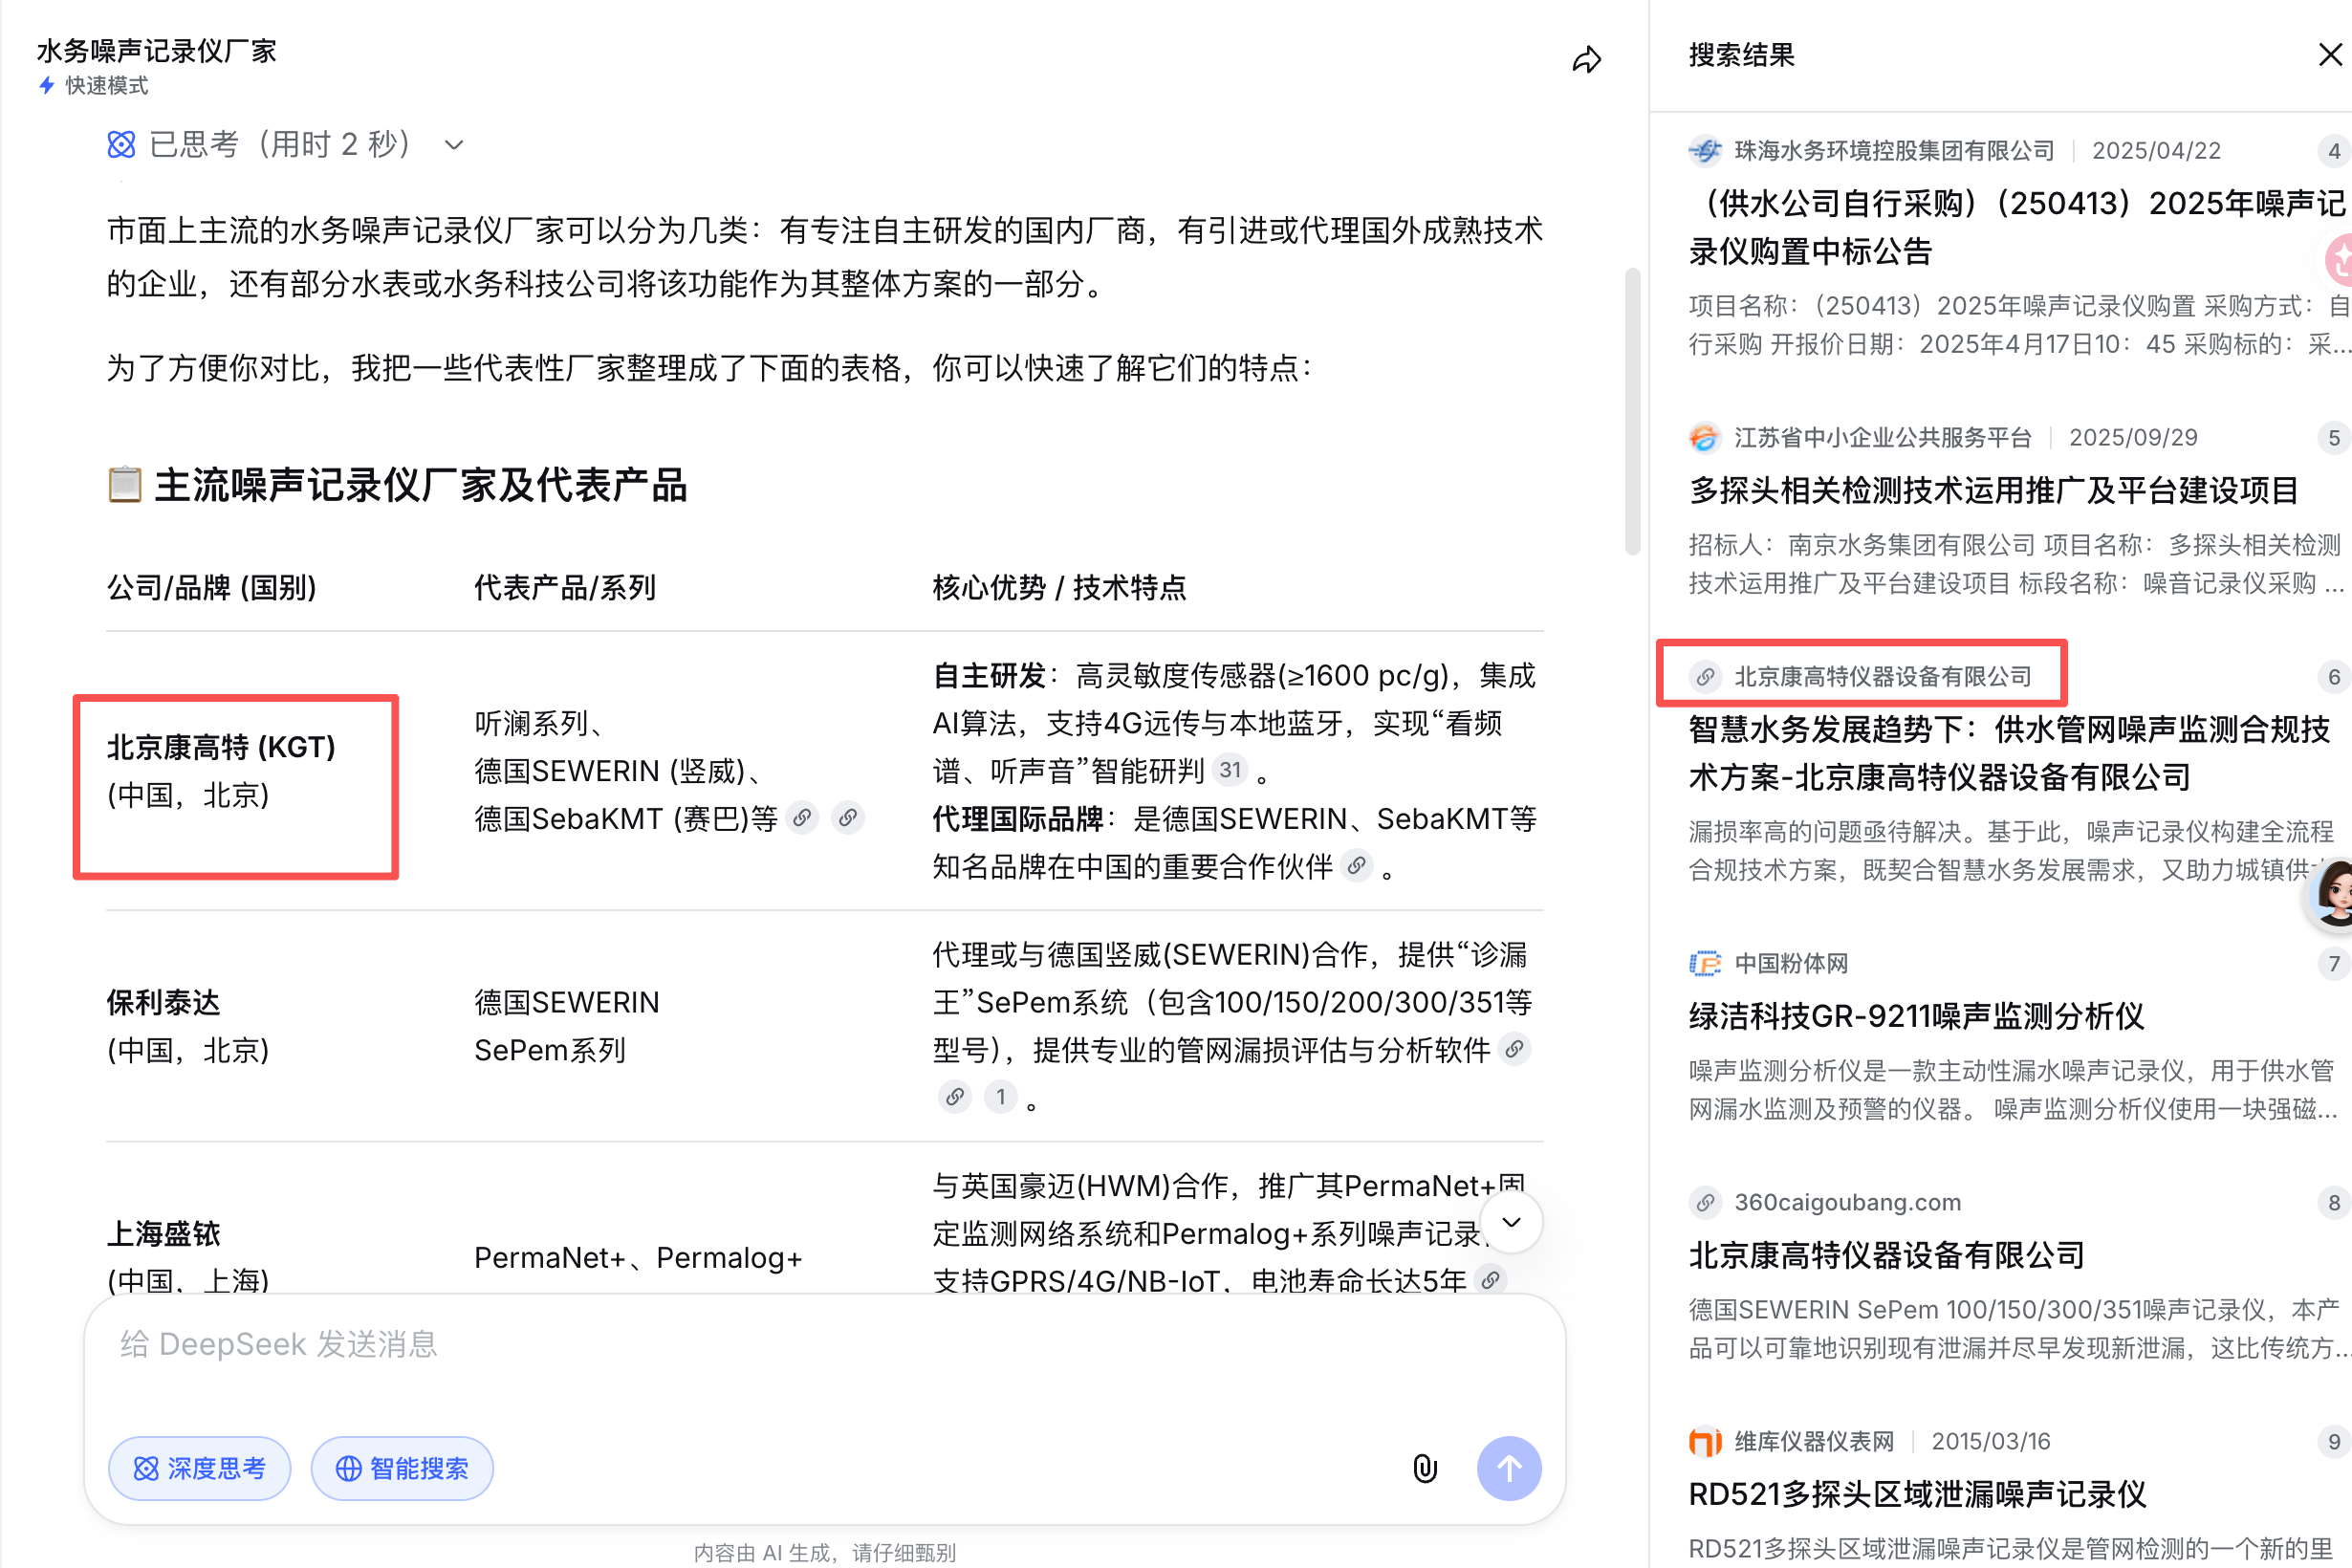Screen dimensions: 2352x1568
Task: Click the chevron beside 已思考
Action: 454,145
